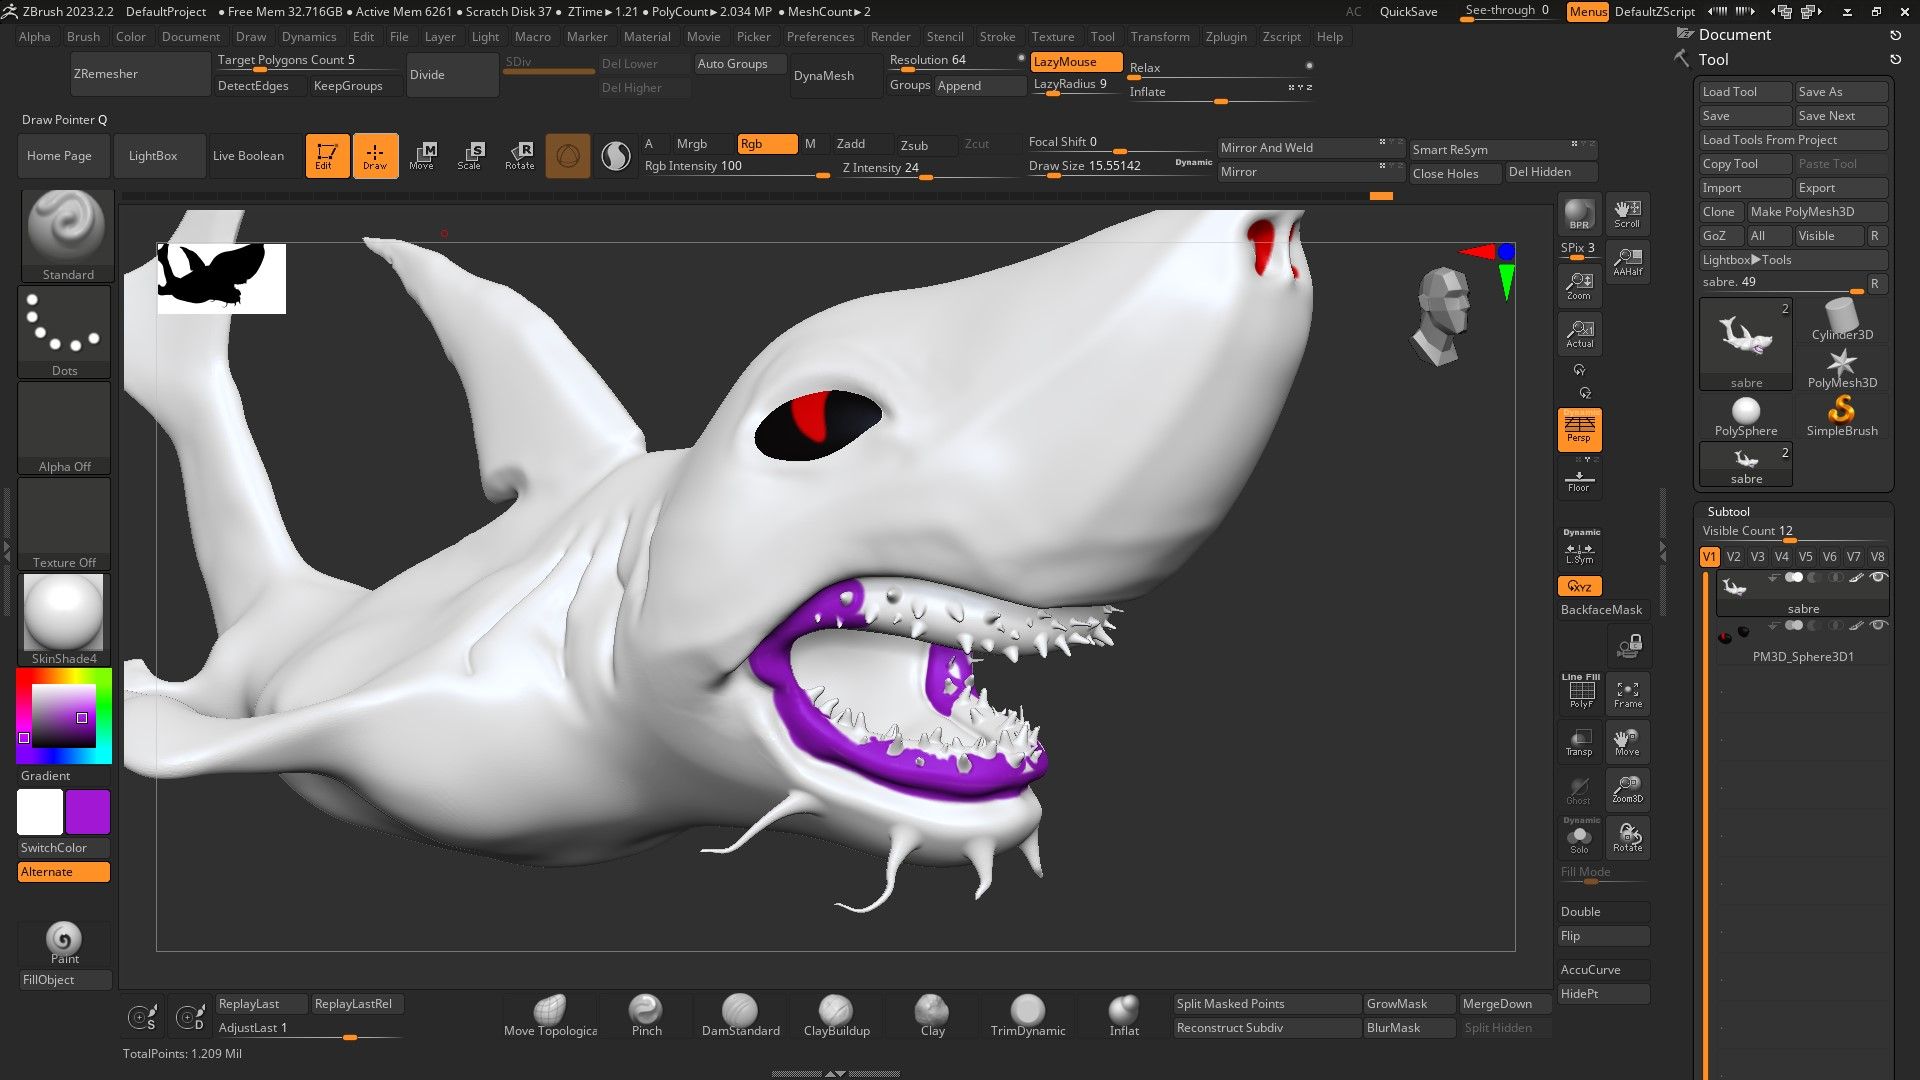The height and width of the screenshot is (1080, 1920).
Task: Open the Zplugin menu
Action: pos(1225,37)
